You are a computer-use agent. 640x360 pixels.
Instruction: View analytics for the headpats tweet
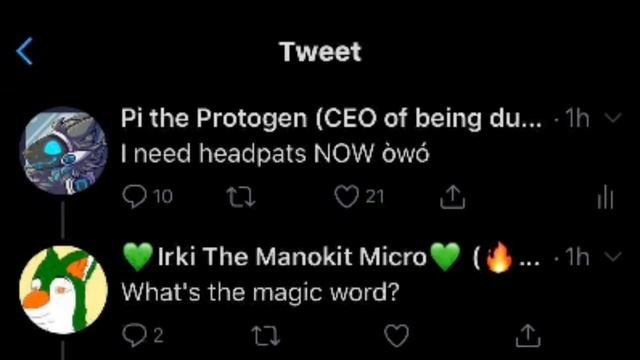605,197
